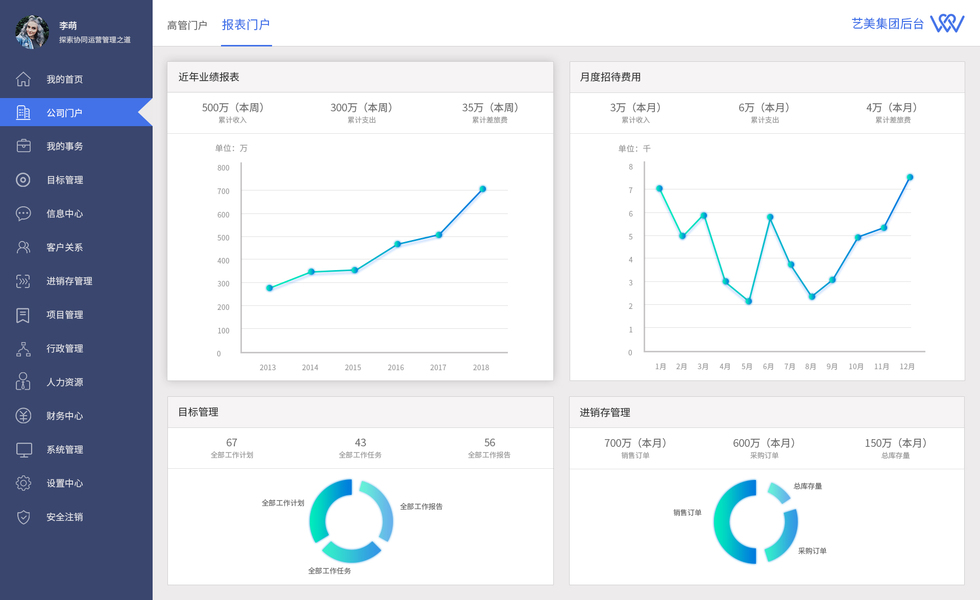Switch to the 报表门户 tab

pyautogui.click(x=246, y=24)
